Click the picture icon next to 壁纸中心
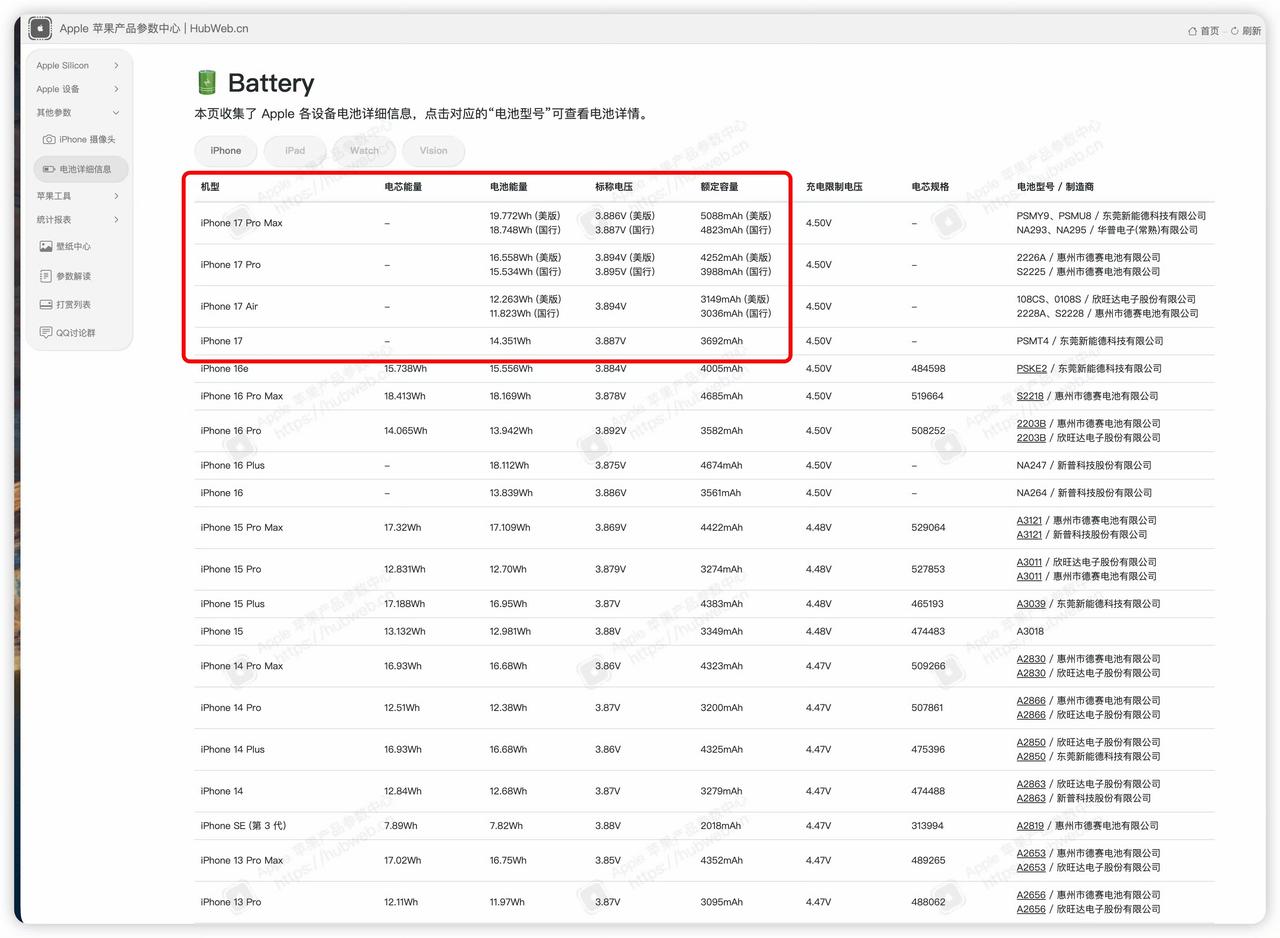 click(x=46, y=246)
